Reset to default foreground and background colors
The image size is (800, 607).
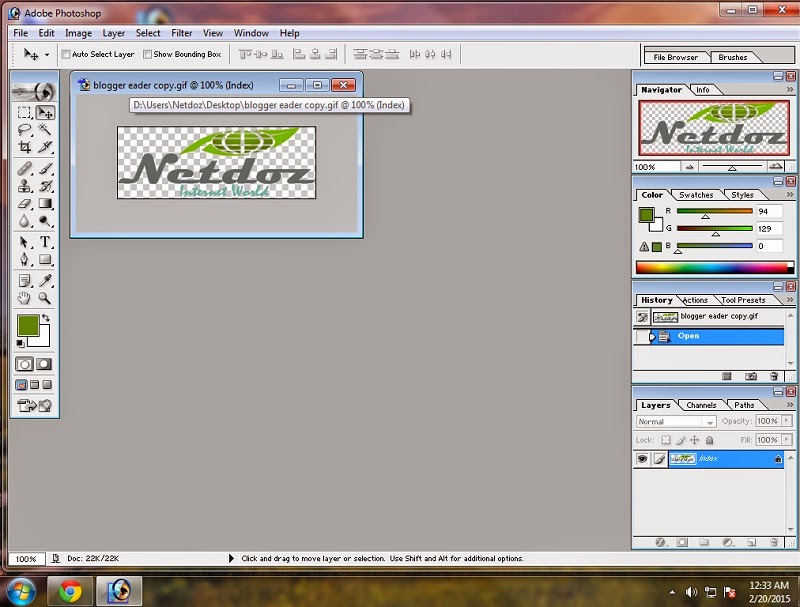pos(20,343)
